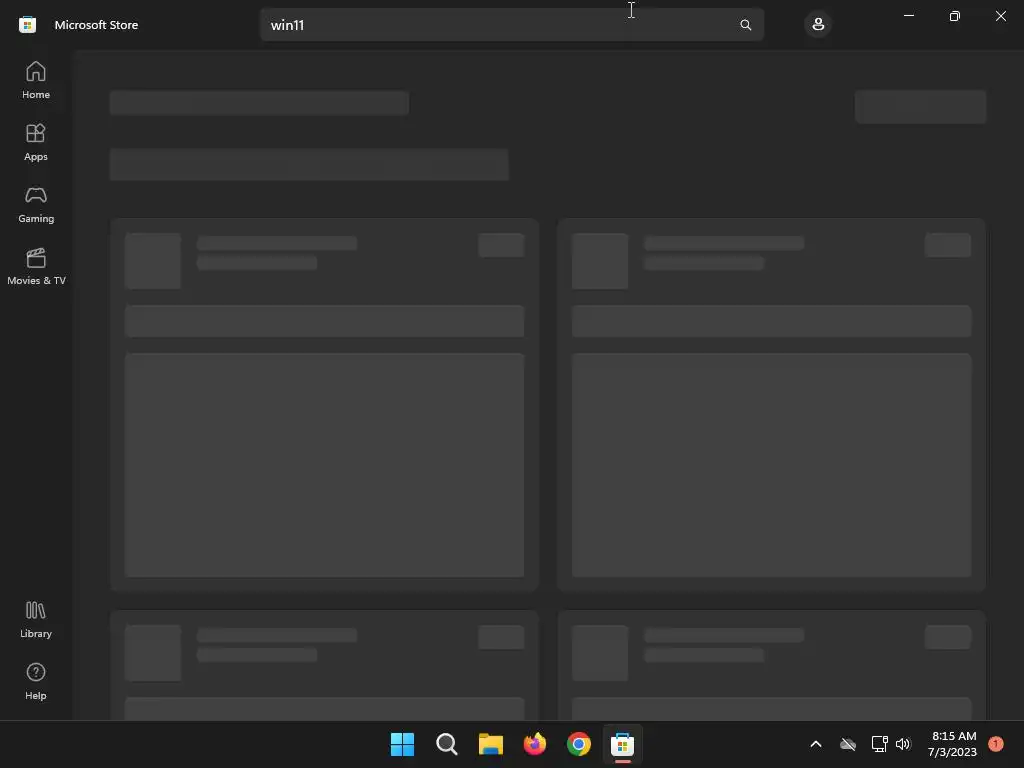Open the Help page in sidebar
The width and height of the screenshot is (1024, 768).
coord(36,681)
